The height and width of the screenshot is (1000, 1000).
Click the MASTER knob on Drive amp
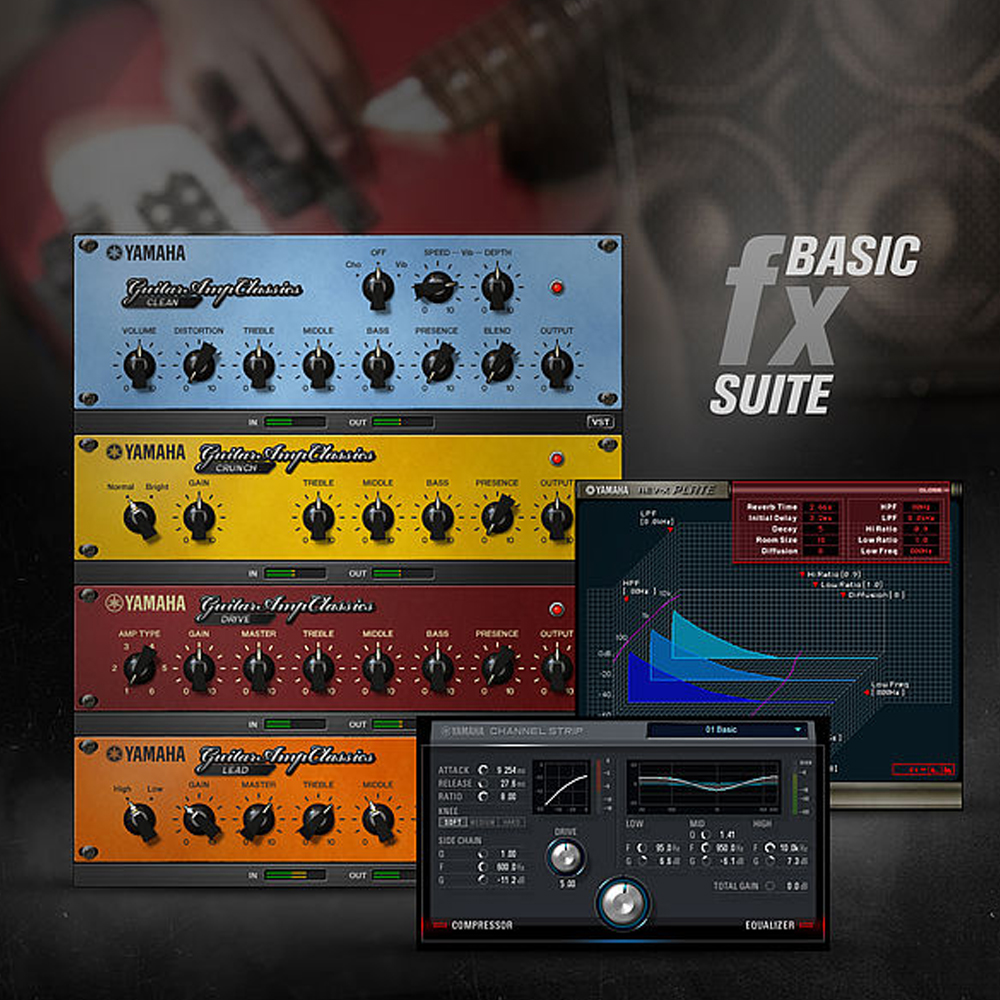[259, 669]
